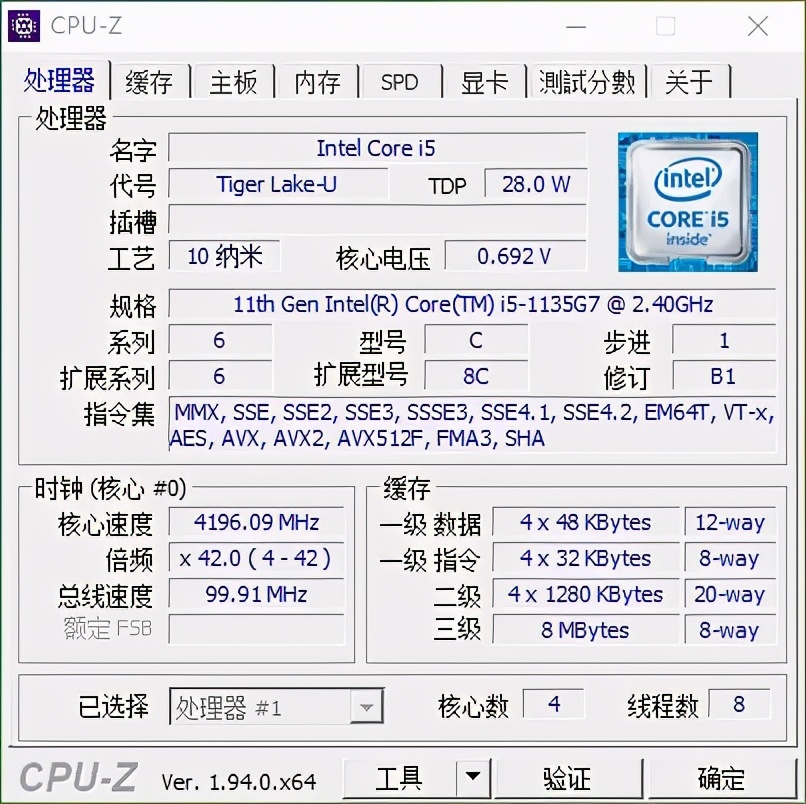
Task: Open the 关于 tab
Action: [x=689, y=82]
